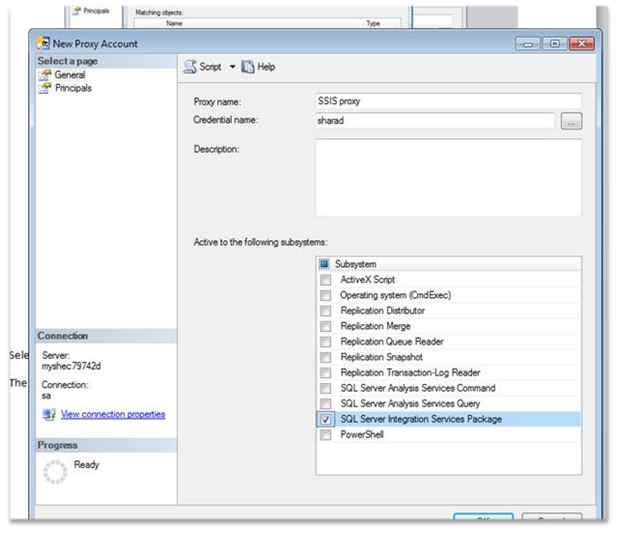This screenshot has width=618, height=533.
Task: Open the General page
Action: (x=70, y=75)
